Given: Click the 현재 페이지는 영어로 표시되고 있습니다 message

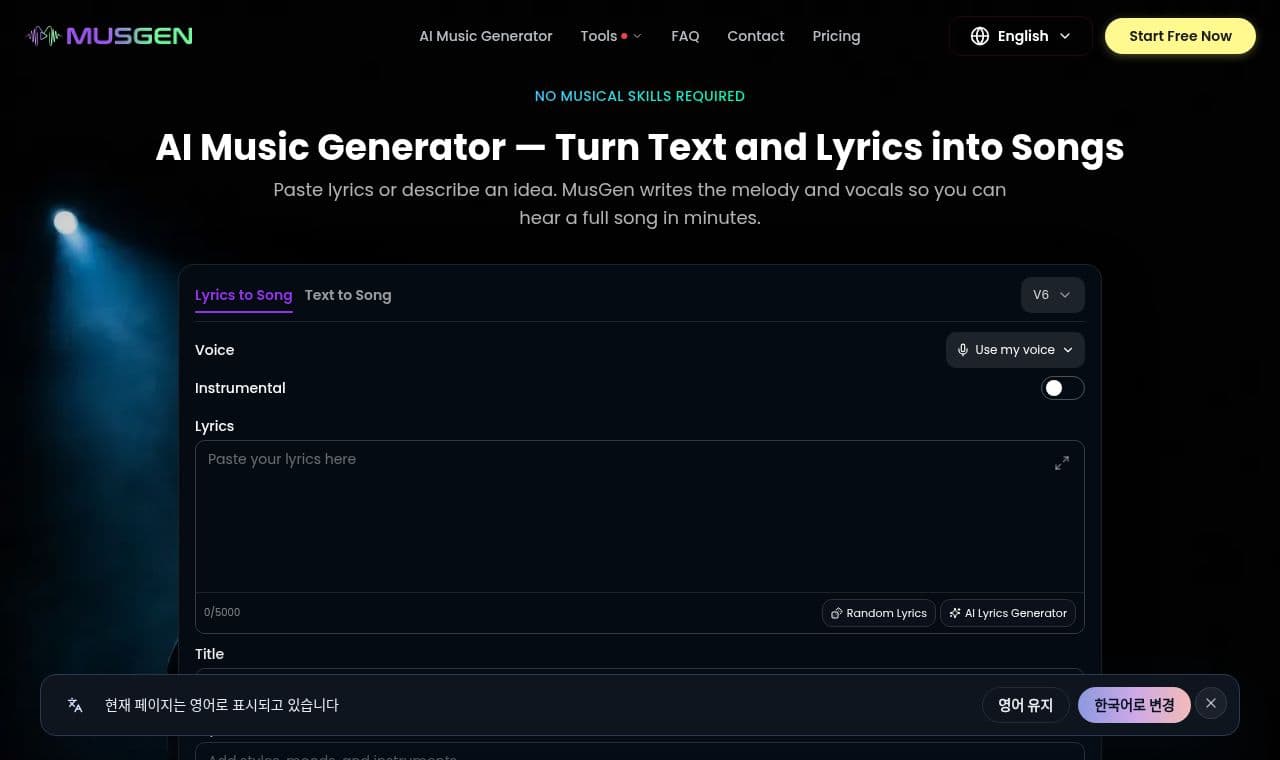Looking at the screenshot, I should 222,705.
